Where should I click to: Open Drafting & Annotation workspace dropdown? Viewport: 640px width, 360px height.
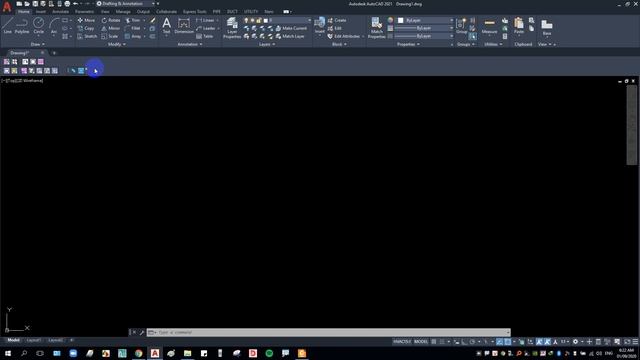tap(127, 4)
